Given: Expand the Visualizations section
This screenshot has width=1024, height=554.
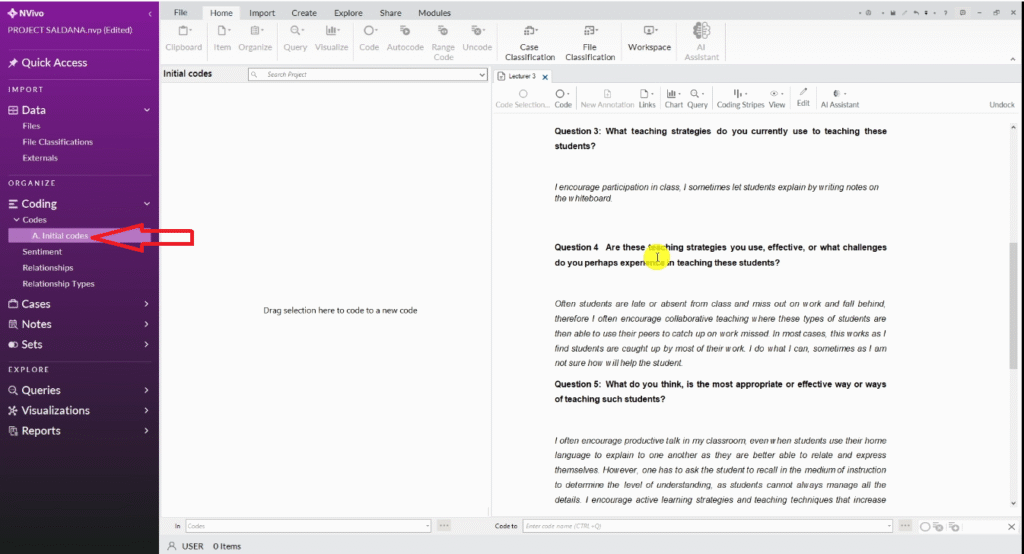Looking at the screenshot, I should coord(147,411).
